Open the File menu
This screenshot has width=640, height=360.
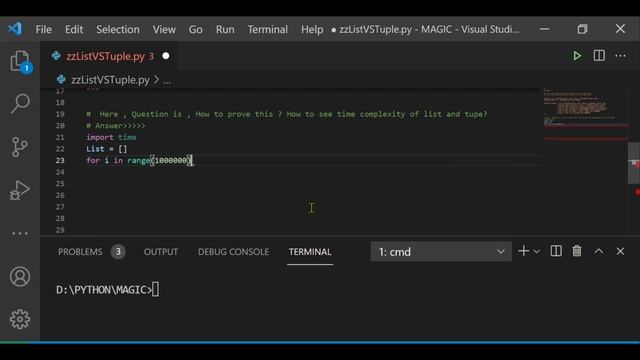coord(43,29)
